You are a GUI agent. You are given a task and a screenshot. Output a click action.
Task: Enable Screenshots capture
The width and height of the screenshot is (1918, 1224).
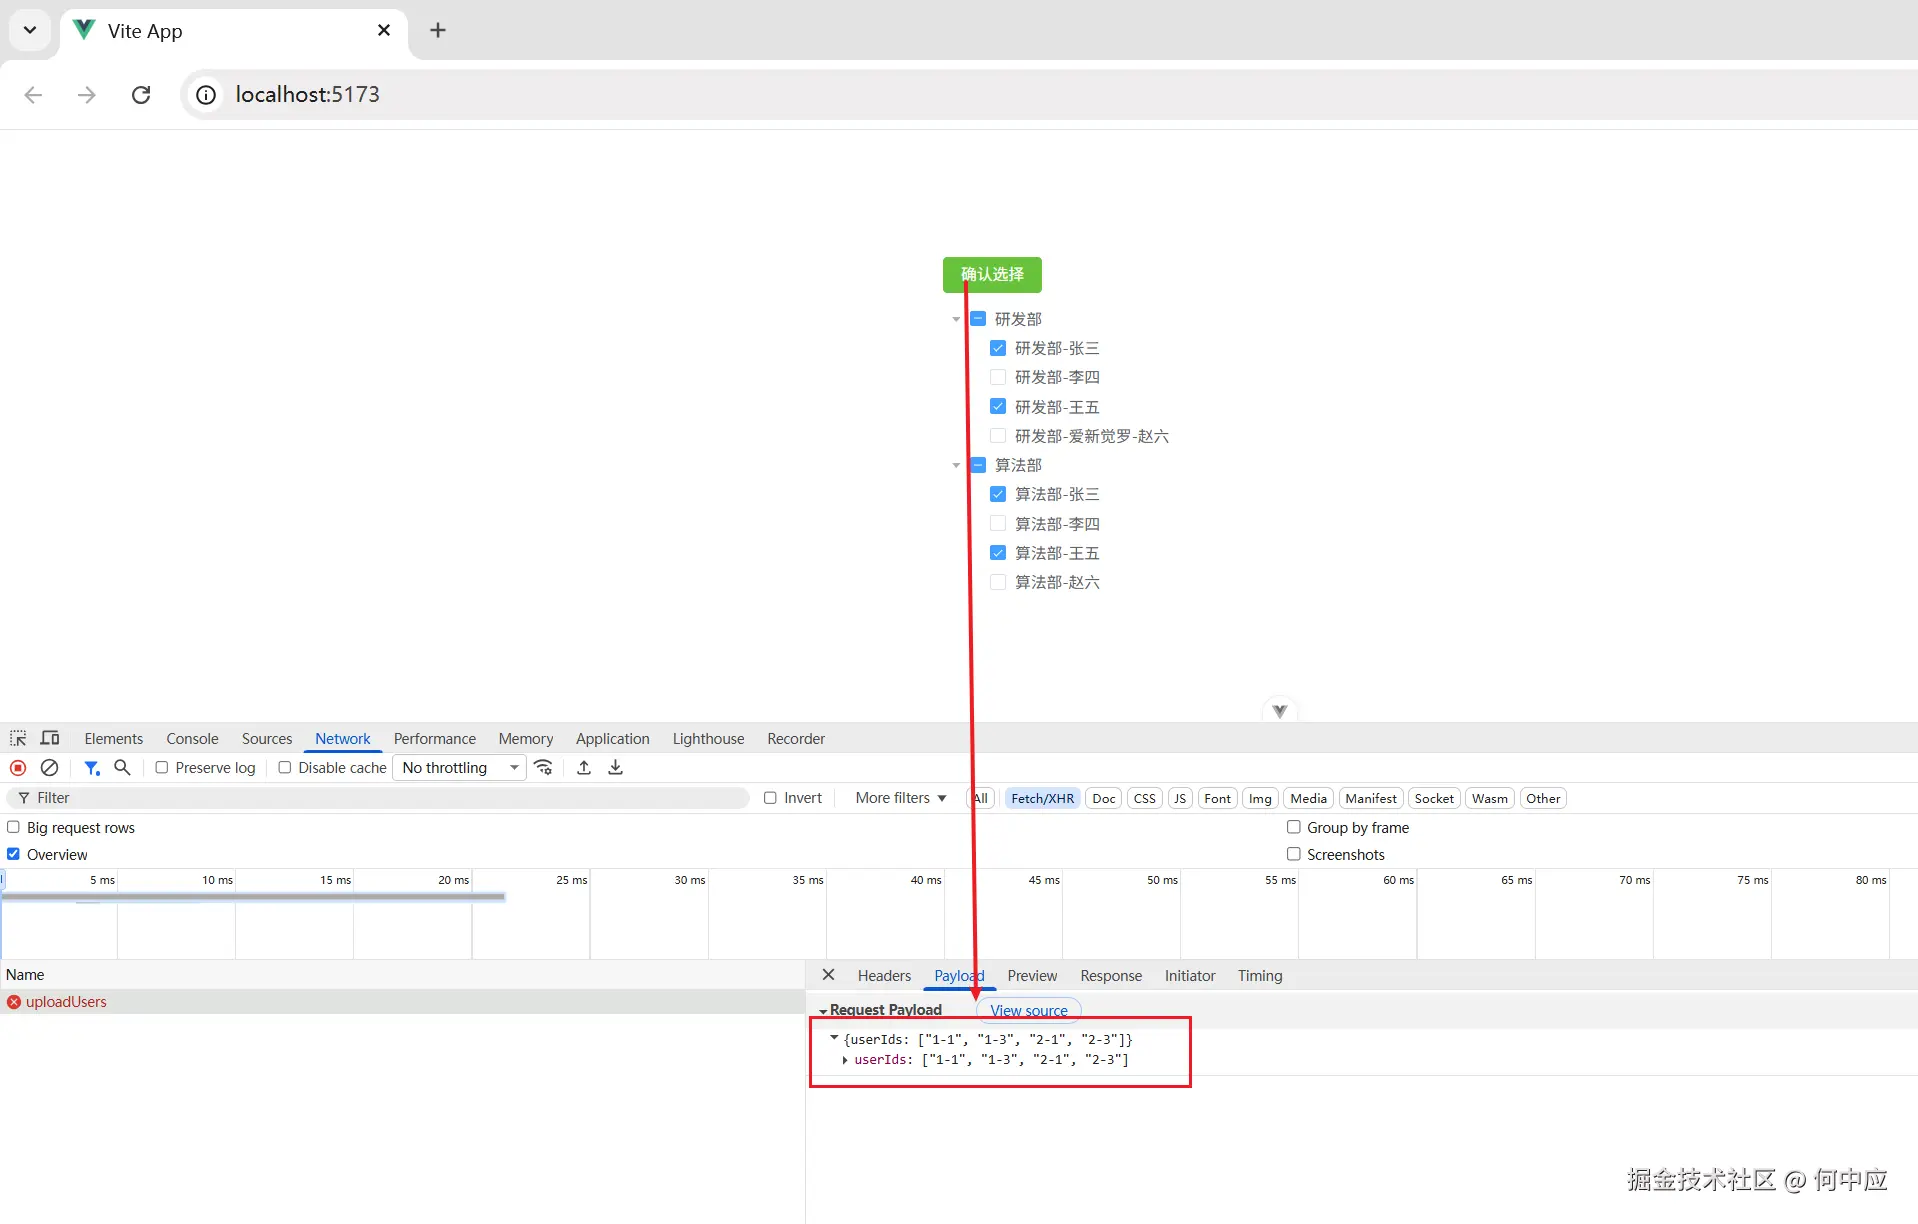pos(1294,854)
